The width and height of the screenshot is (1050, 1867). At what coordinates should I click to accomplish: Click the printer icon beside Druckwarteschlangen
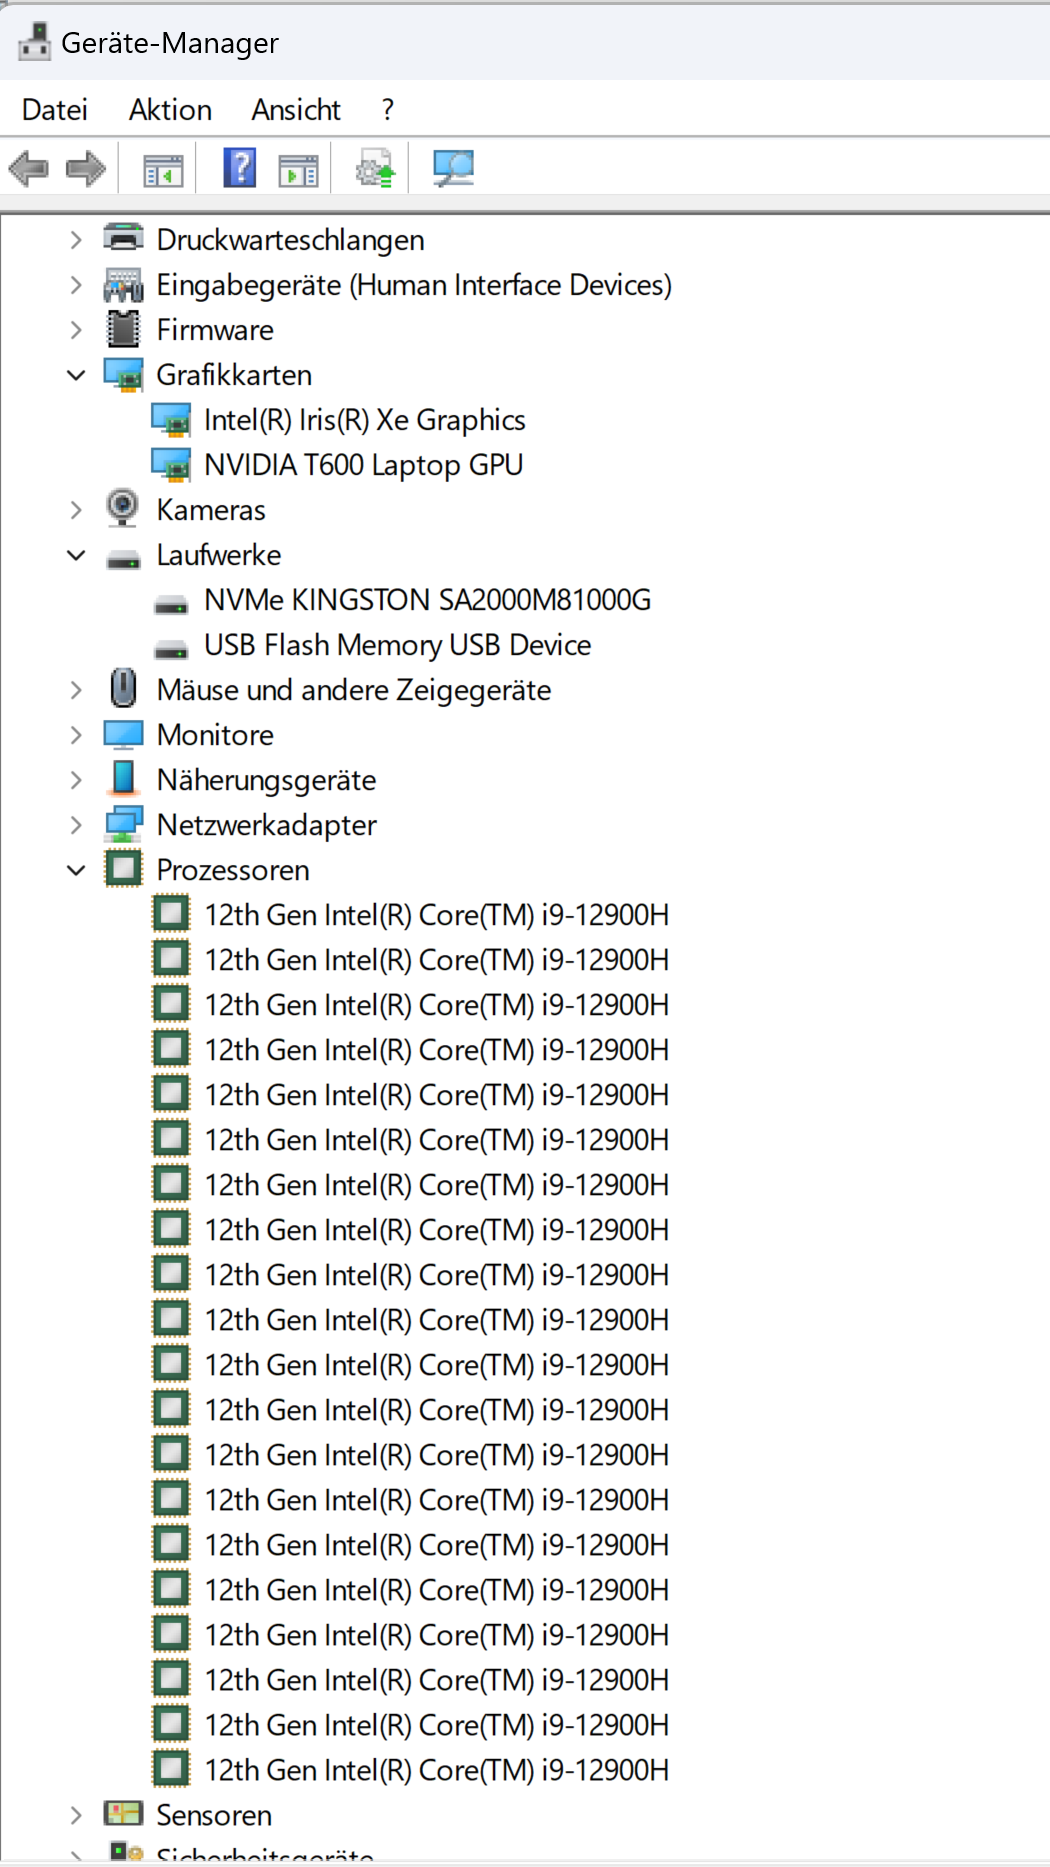click(x=124, y=239)
